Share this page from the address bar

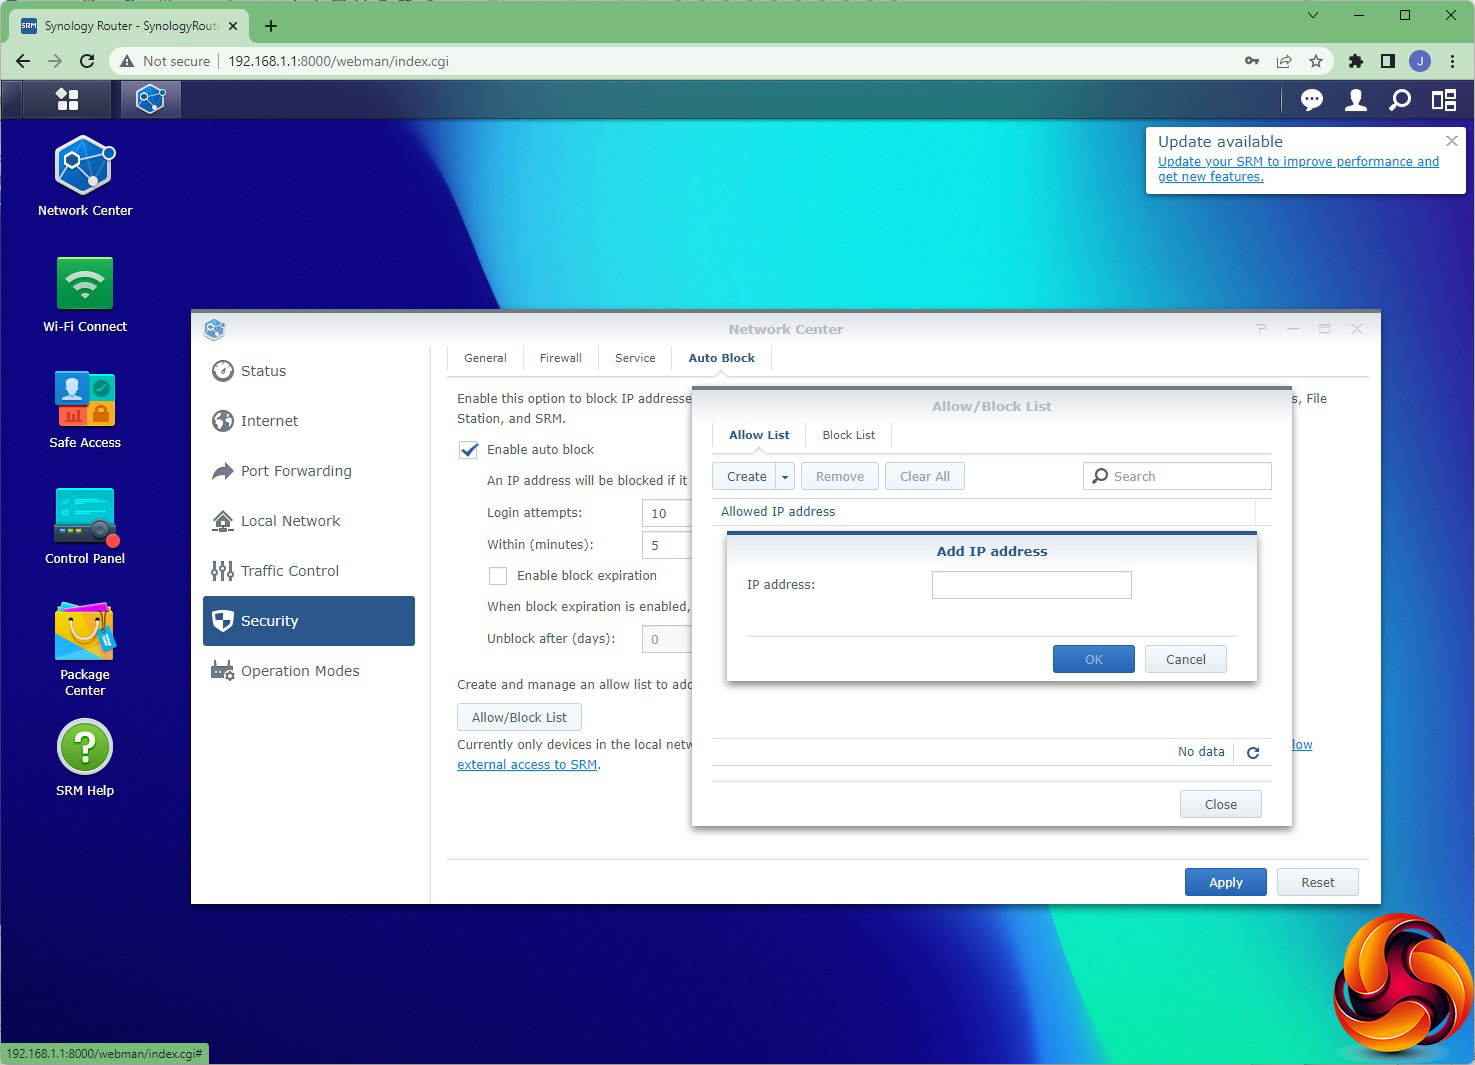(x=1284, y=61)
